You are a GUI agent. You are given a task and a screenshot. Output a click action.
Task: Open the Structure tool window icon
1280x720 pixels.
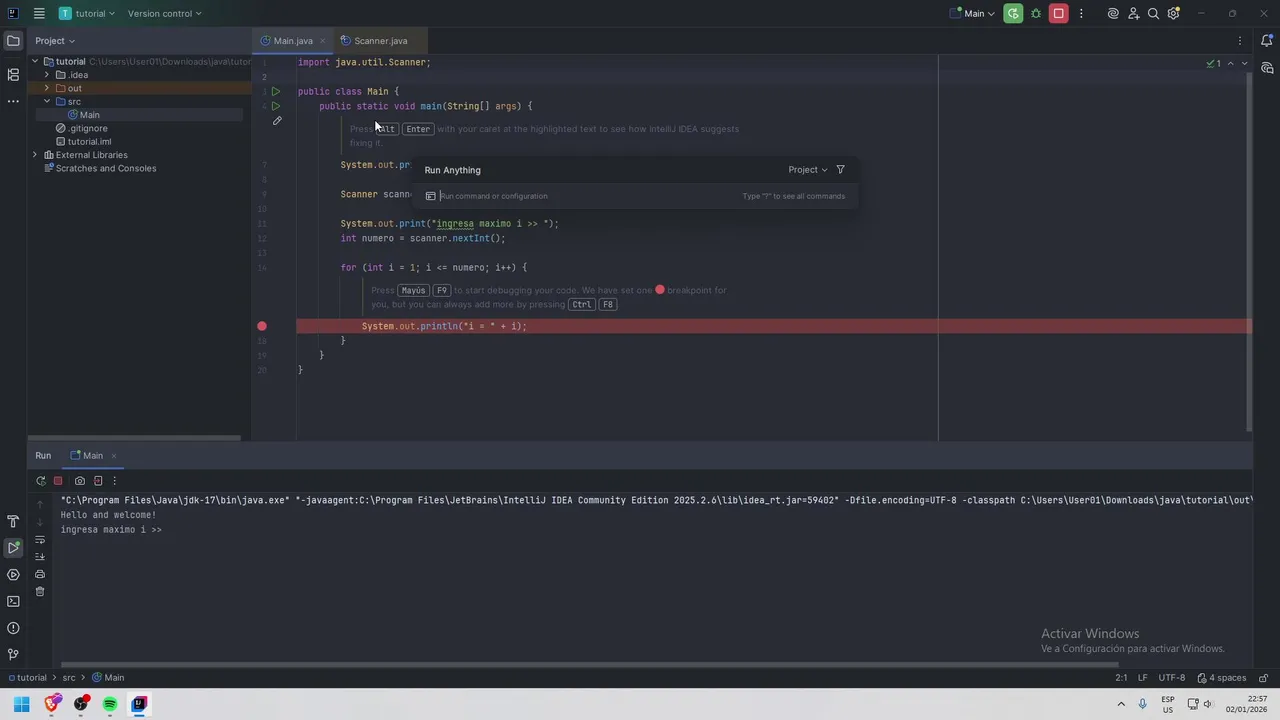tap(13, 75)
